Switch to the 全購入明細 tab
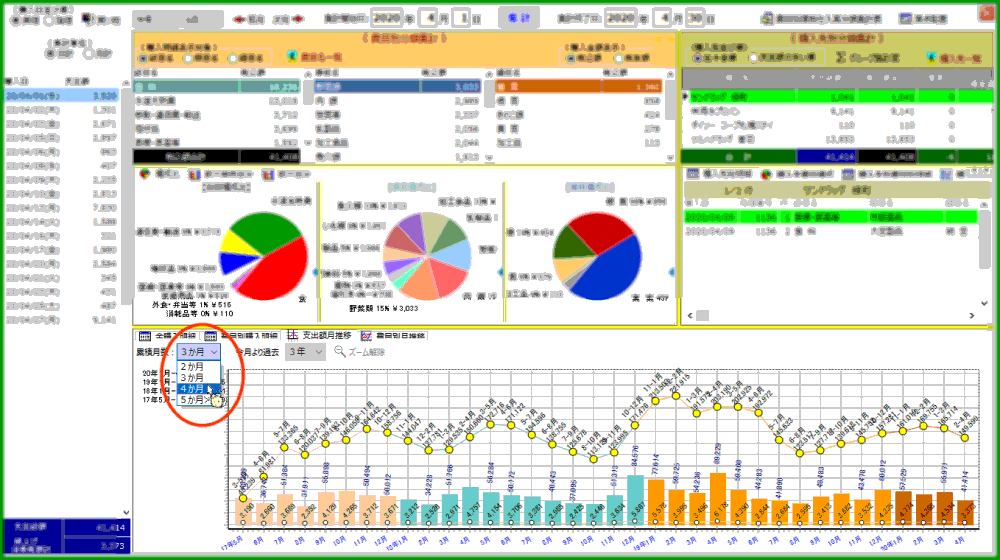 click(168, 335)
